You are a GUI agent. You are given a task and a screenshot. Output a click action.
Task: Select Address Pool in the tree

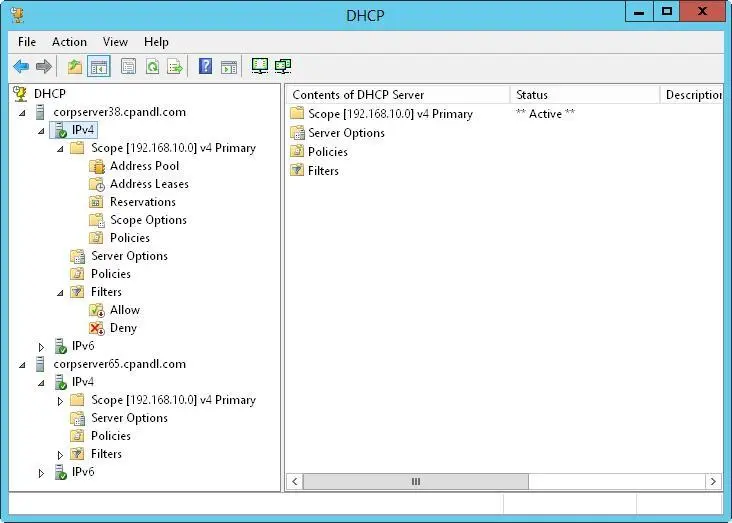[144, 166]
